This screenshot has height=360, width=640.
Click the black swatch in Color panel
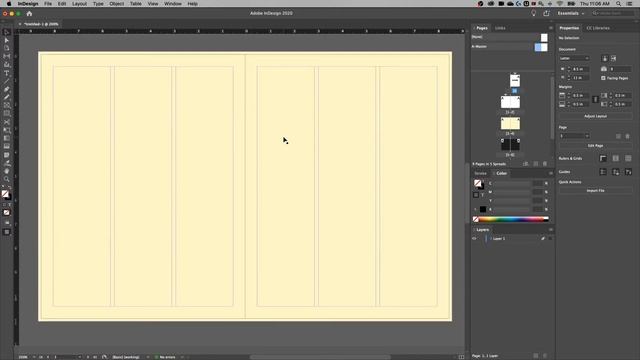tap(483, 209)
